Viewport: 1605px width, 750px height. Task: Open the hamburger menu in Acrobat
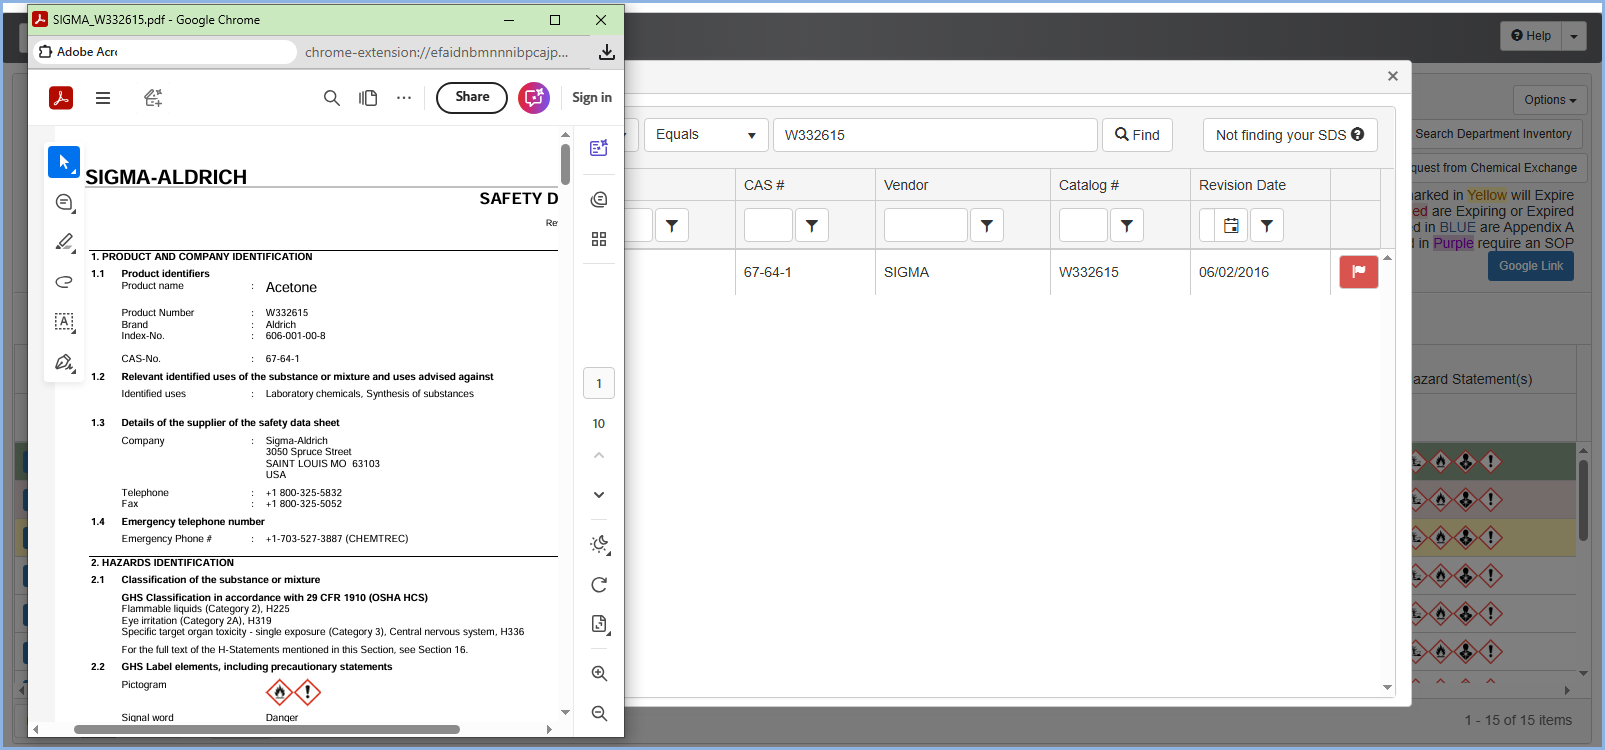(103, 98)
